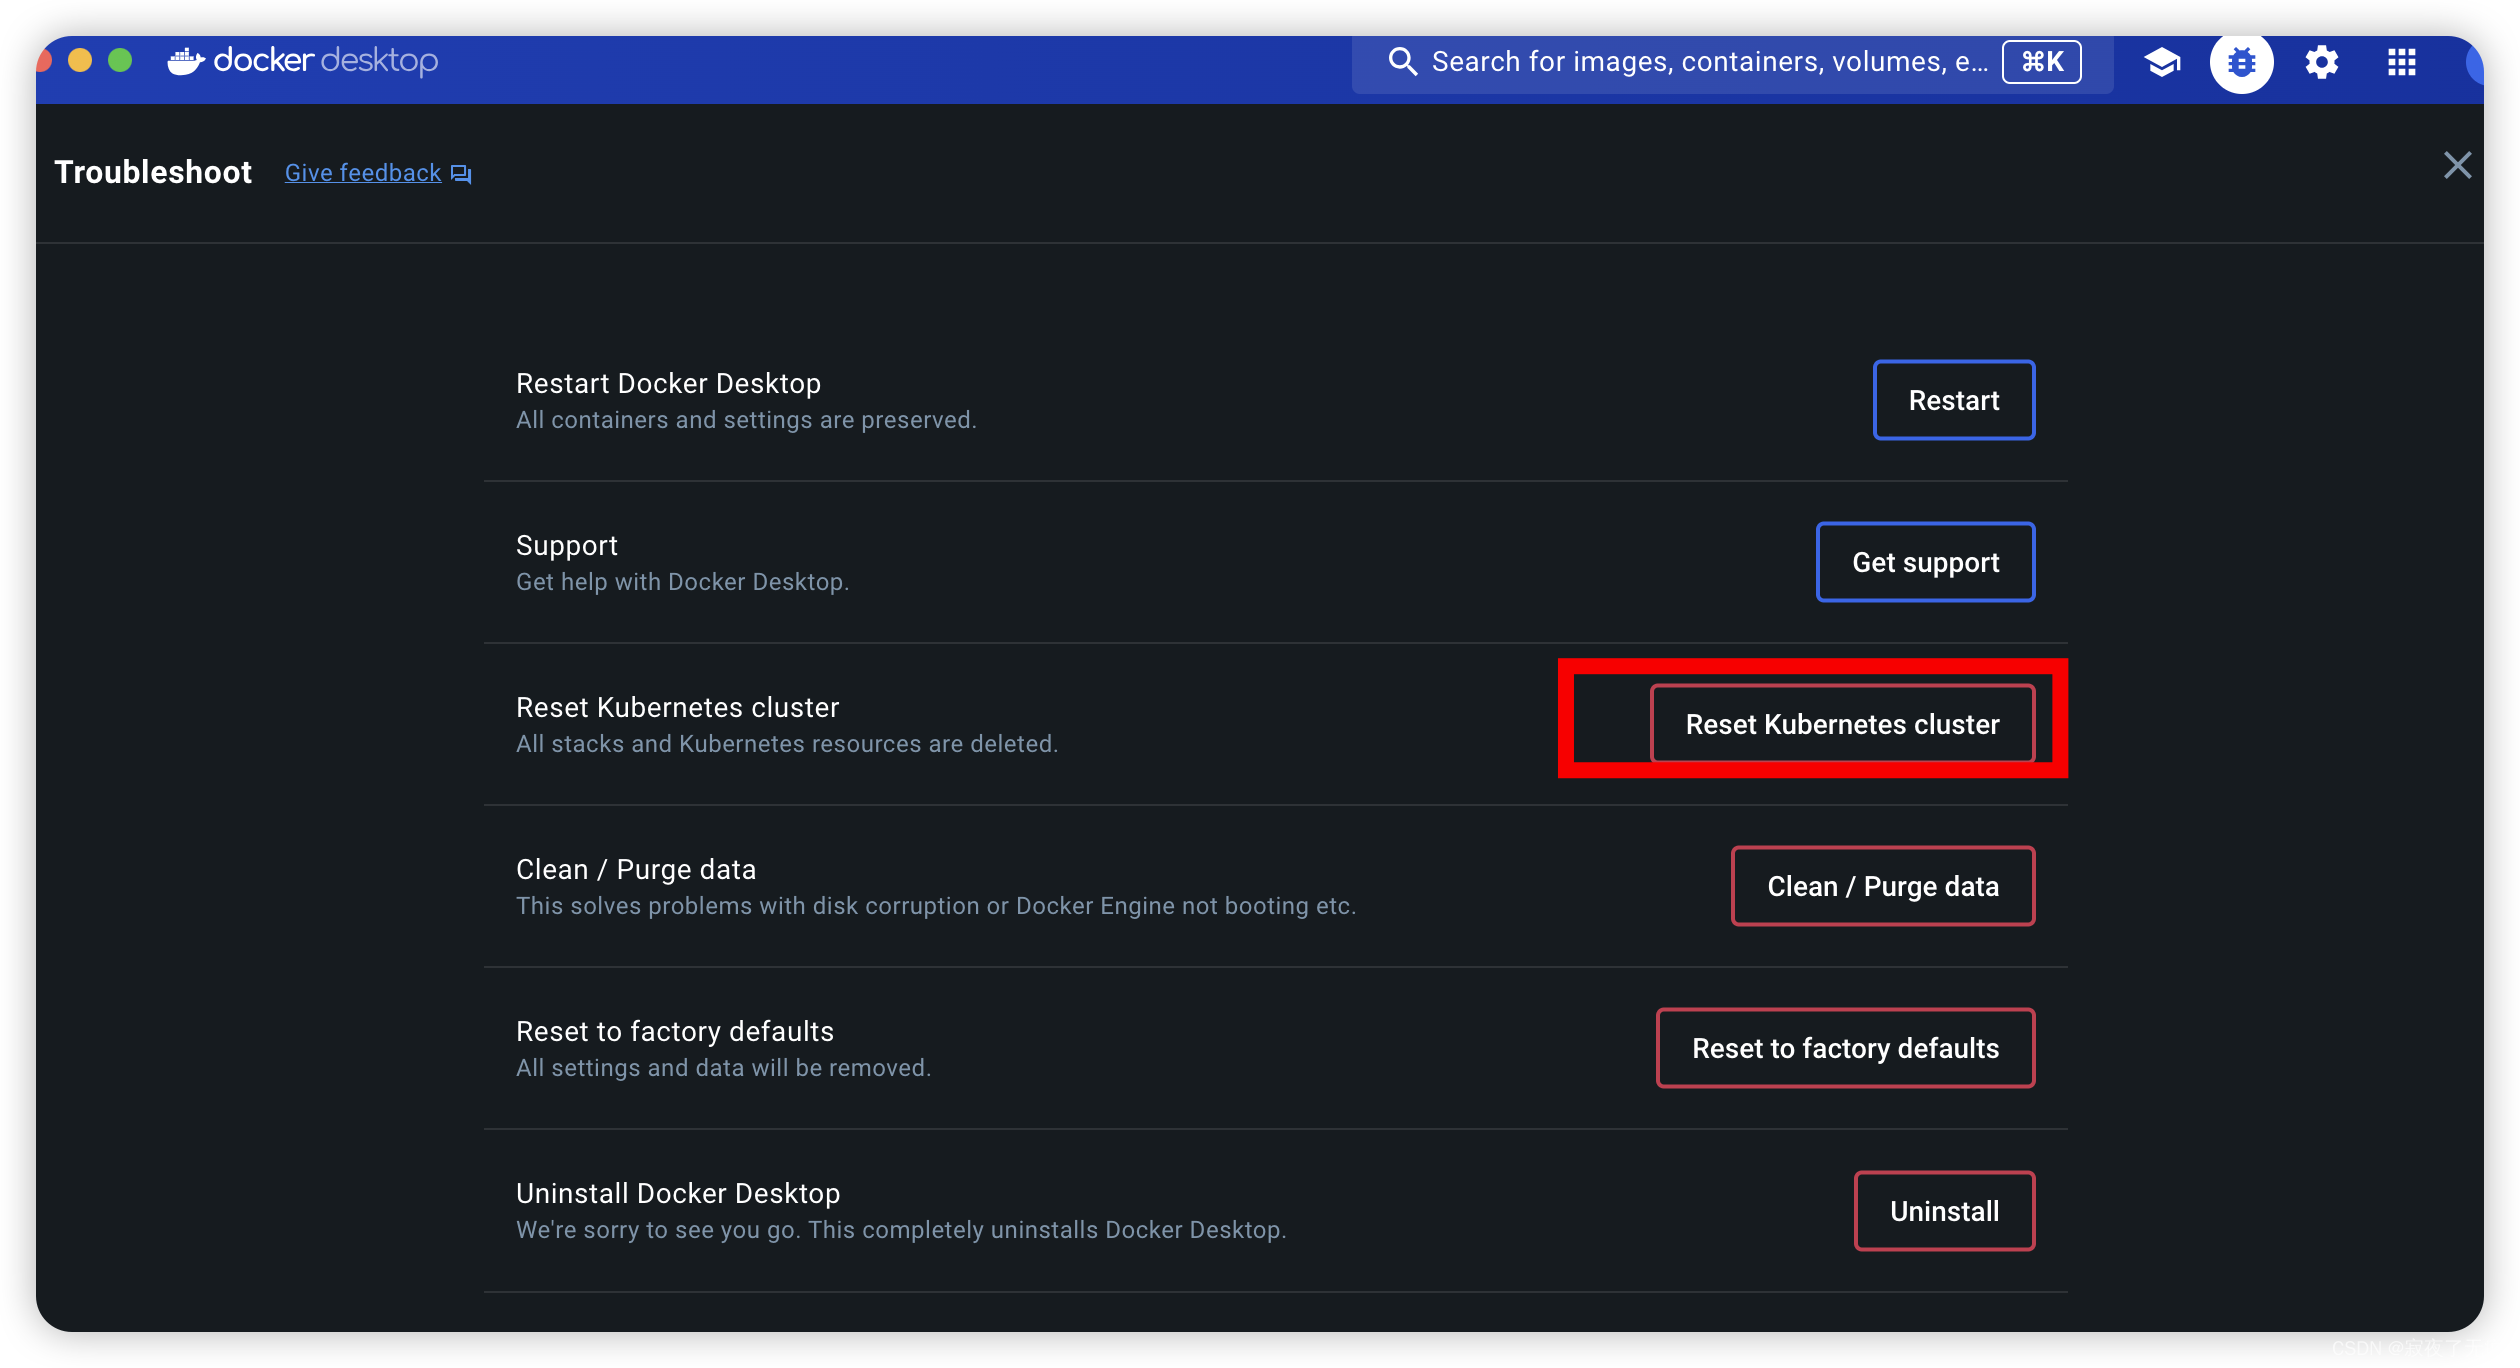The height and width of the screenshot is (1368, 2520).
Task: Click the search magnifier icon
Action: tap(1402, 61)
